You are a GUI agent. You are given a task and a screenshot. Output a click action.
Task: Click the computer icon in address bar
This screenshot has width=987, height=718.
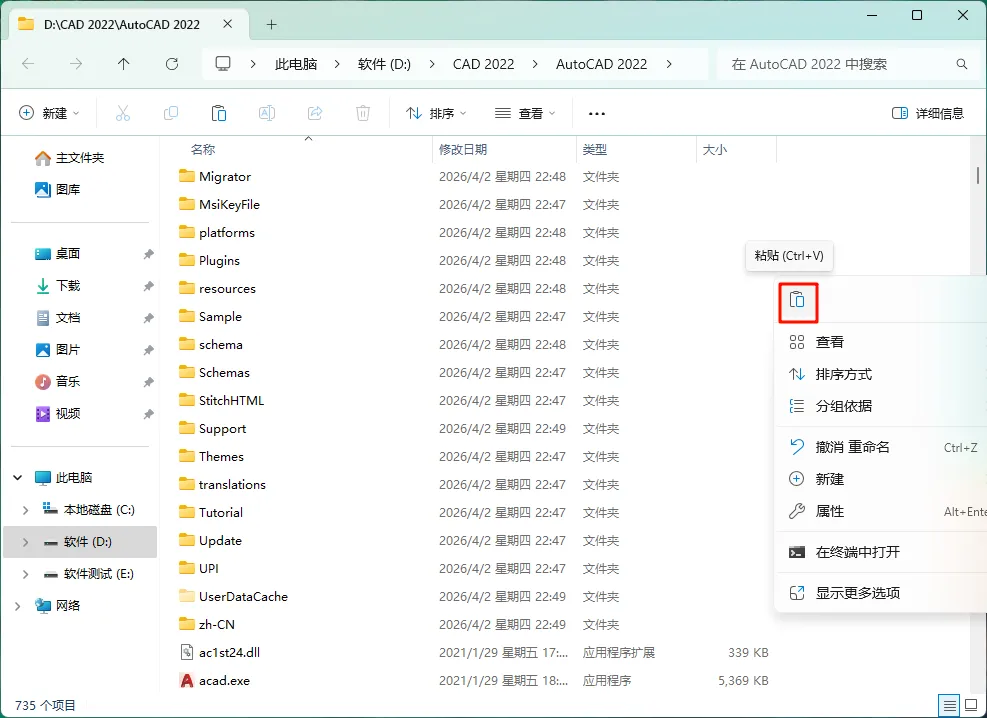(223, 64)
